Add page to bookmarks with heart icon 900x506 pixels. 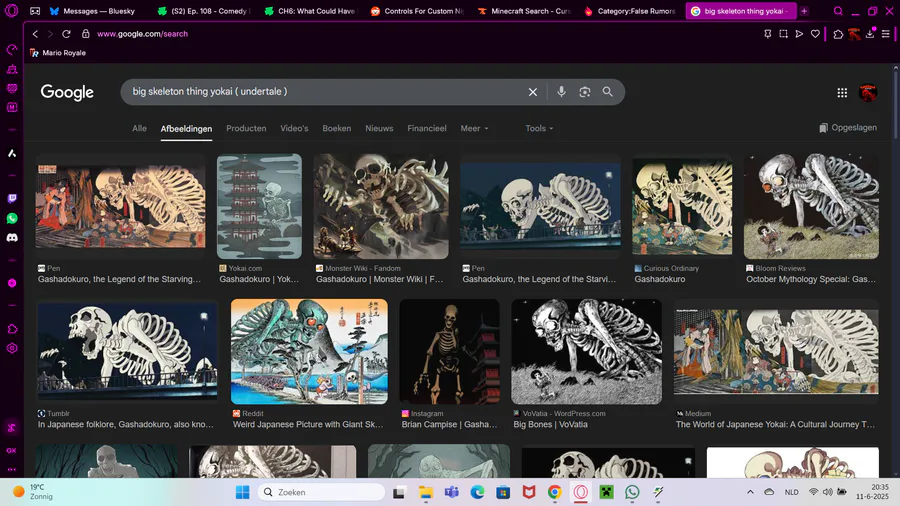[x=815, y=34]
